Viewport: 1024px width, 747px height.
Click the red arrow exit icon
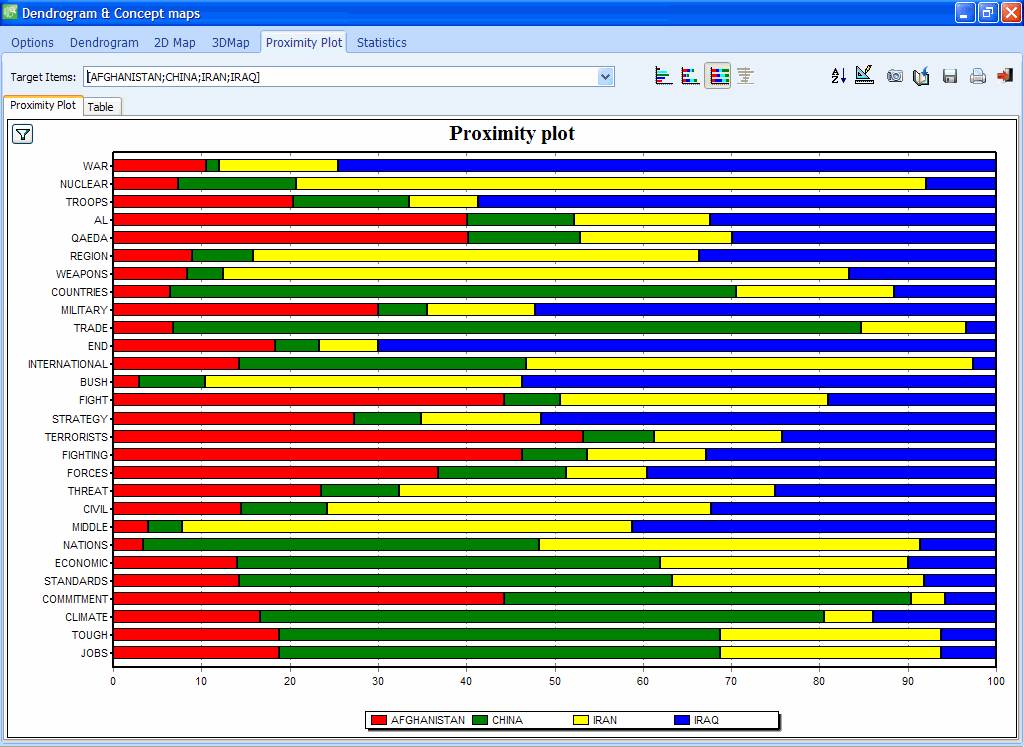click(x=1004, y=76)
